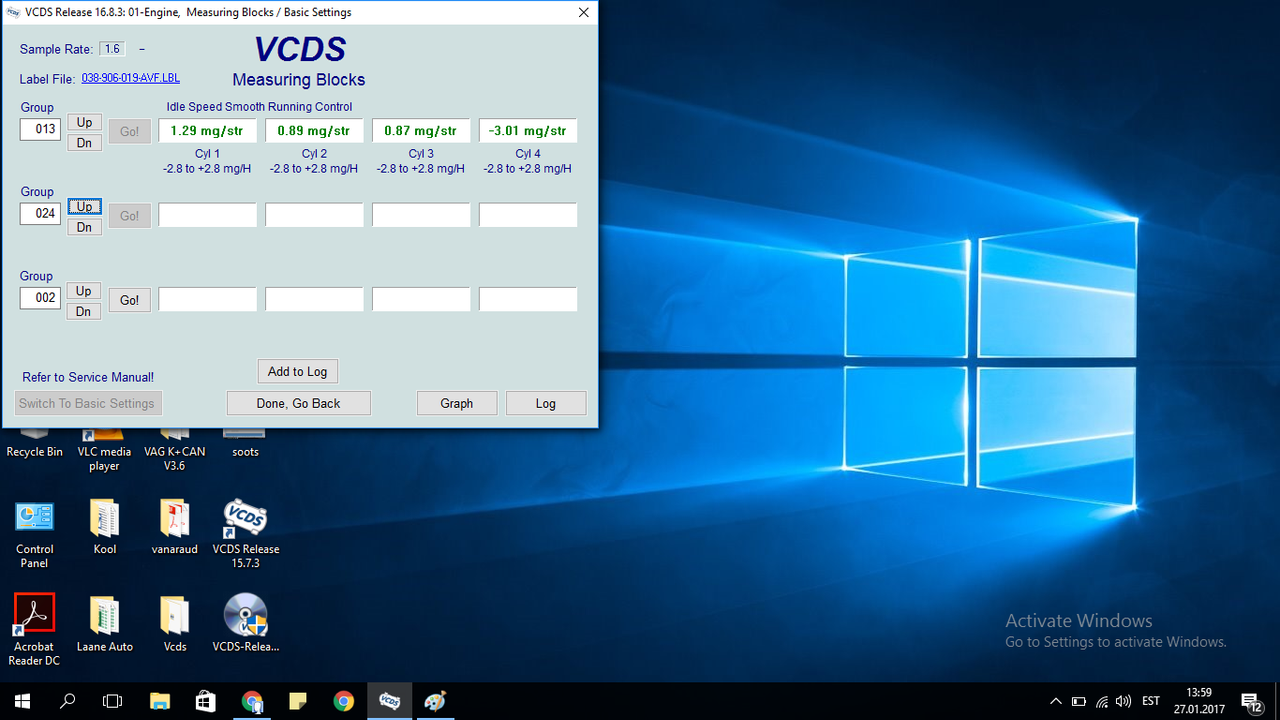Screen dimensions: 1280x720
Task: Select Cyl 4 value -3.01 mg/str
Action: 528,131
